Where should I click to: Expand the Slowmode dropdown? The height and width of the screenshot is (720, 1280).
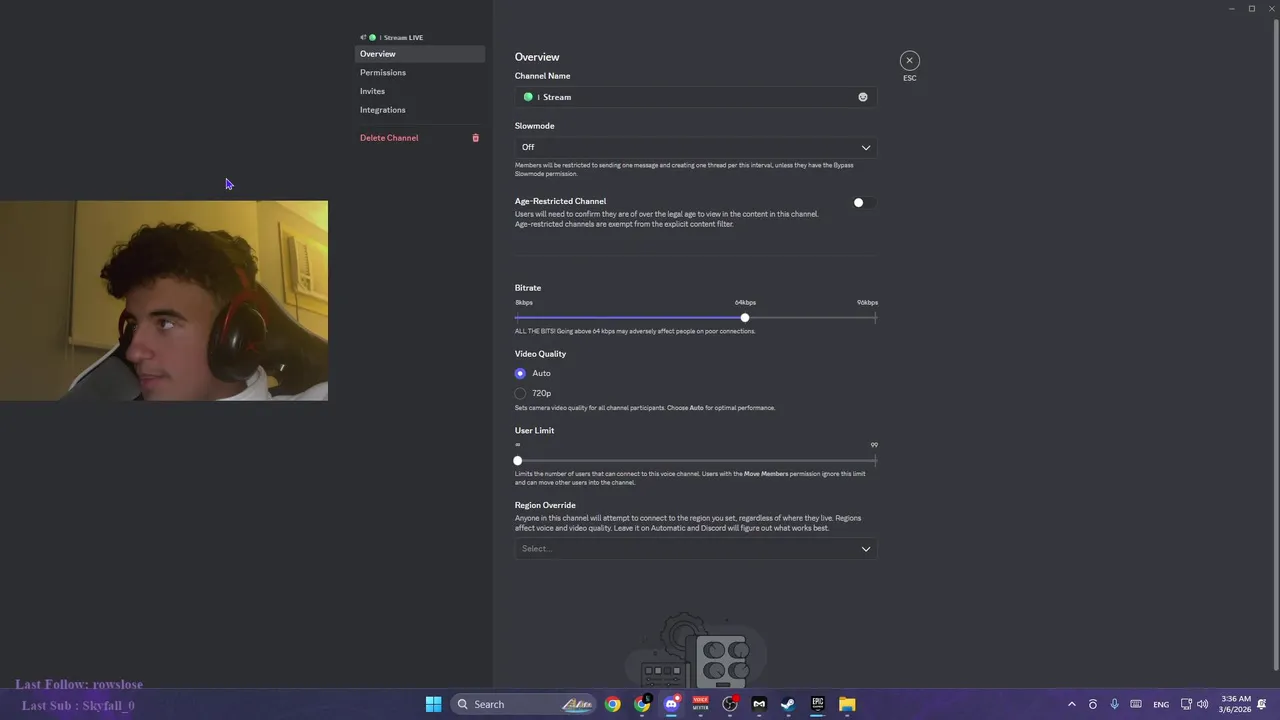(695, 147)
